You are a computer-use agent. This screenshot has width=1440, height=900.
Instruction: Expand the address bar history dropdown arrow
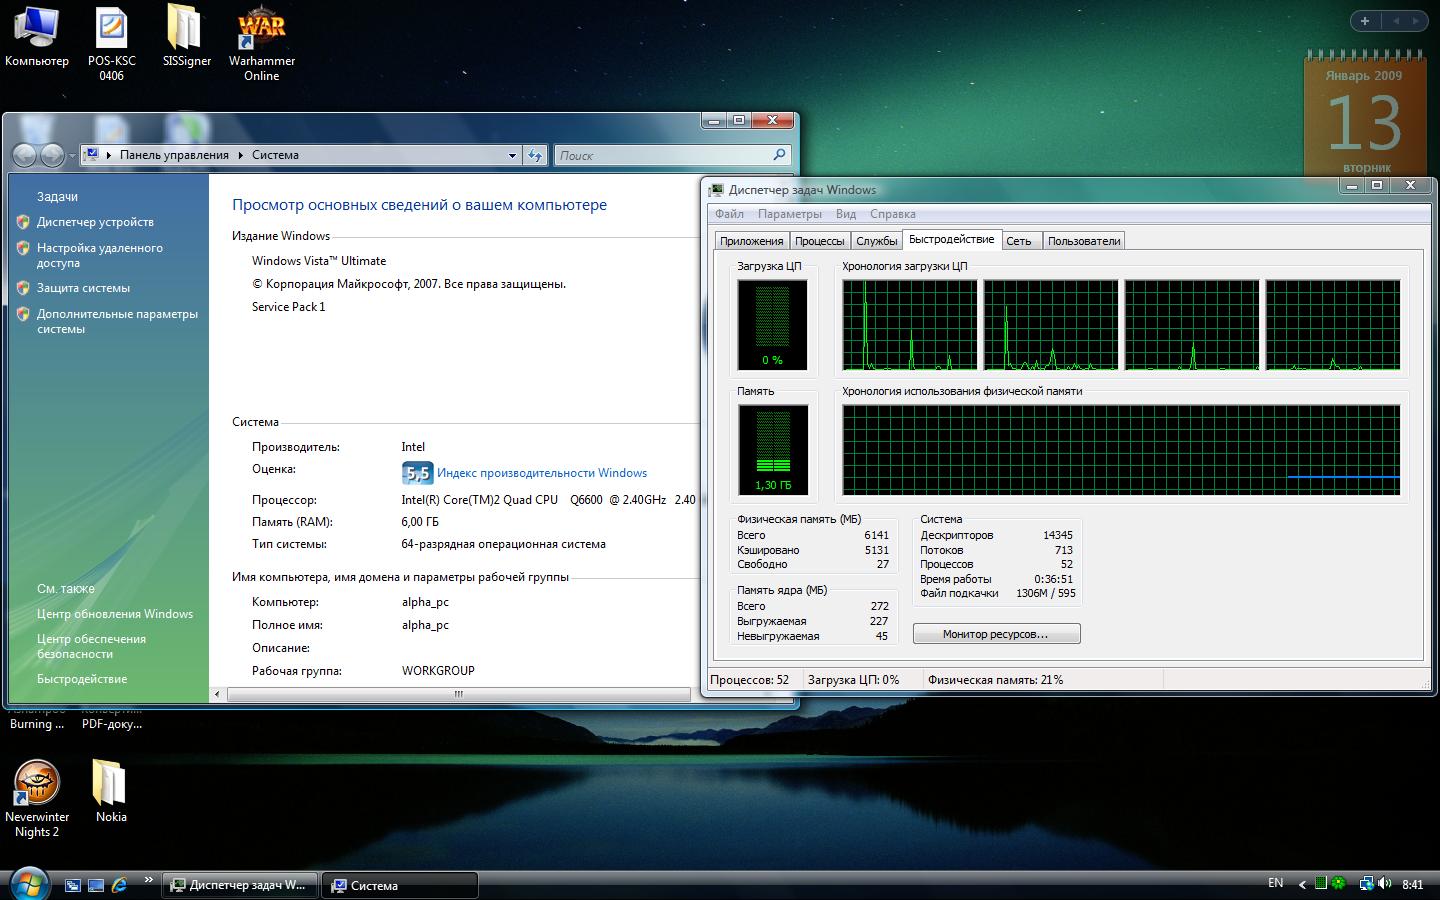pyautogui.click(x=512, y=155)
